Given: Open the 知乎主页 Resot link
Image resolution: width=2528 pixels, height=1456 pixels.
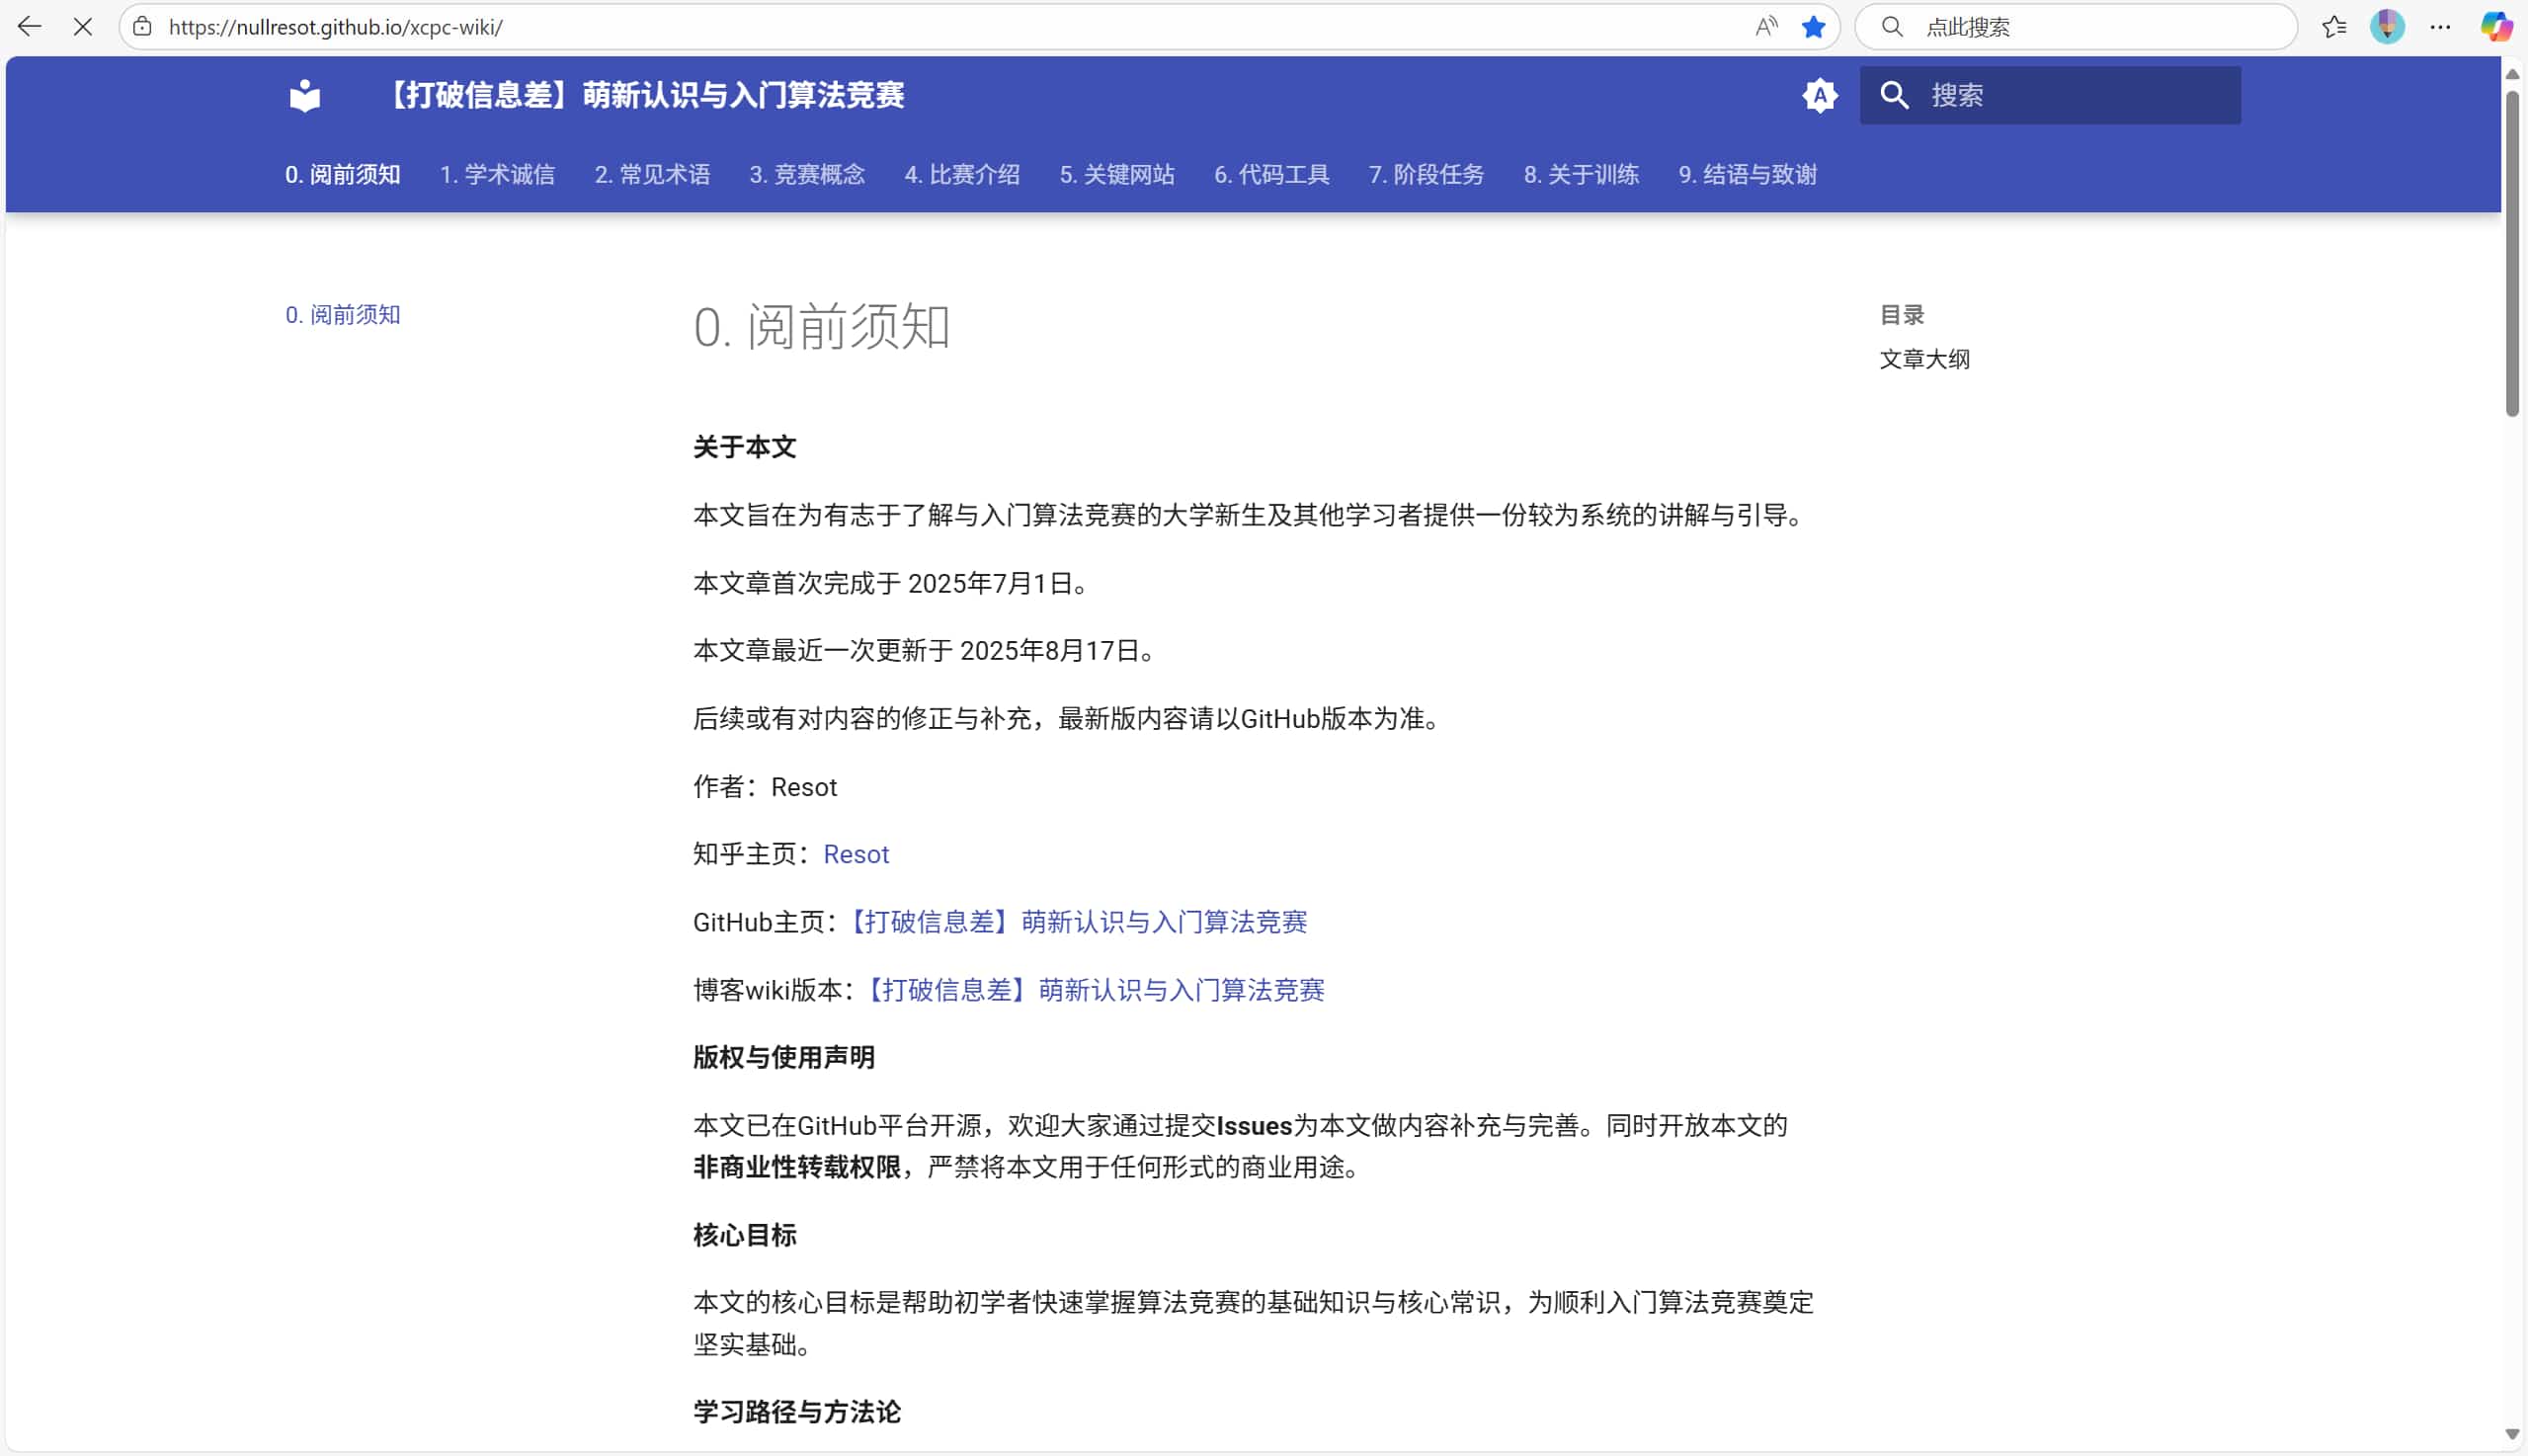Looking at the screenshot, I should tap(855, 854).
